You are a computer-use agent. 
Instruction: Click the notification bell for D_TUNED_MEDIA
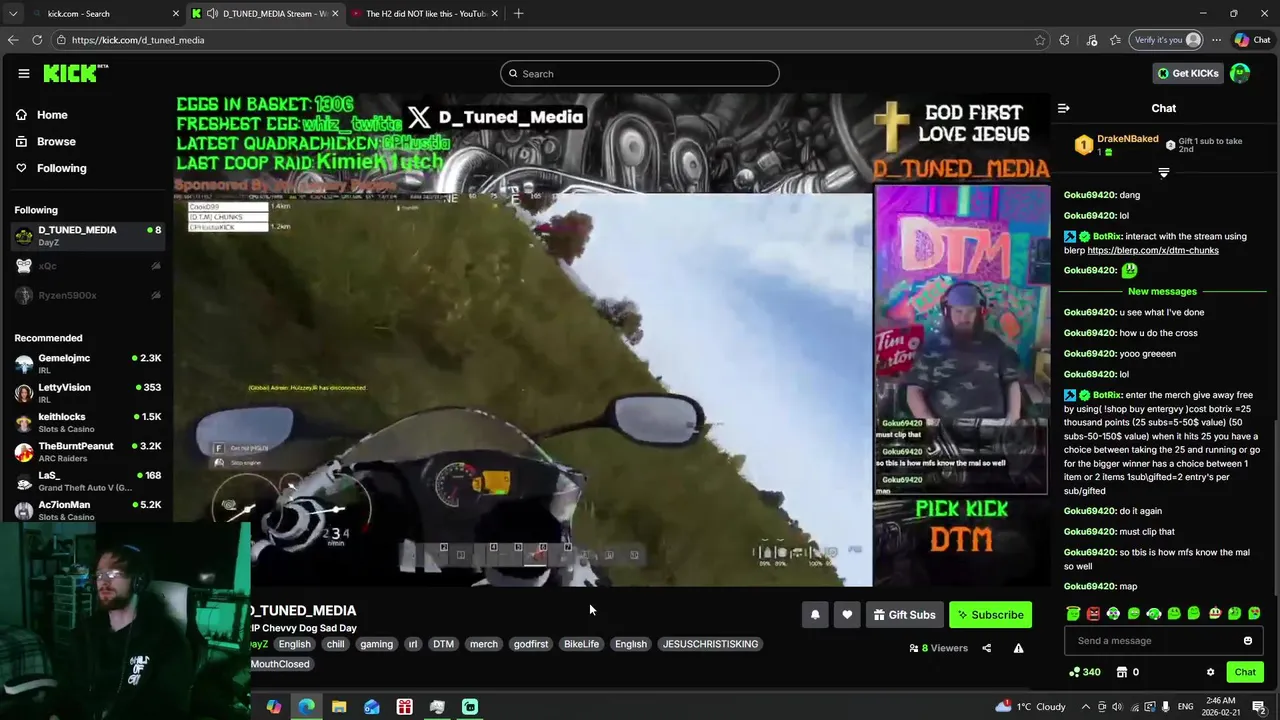pos(815,615)
